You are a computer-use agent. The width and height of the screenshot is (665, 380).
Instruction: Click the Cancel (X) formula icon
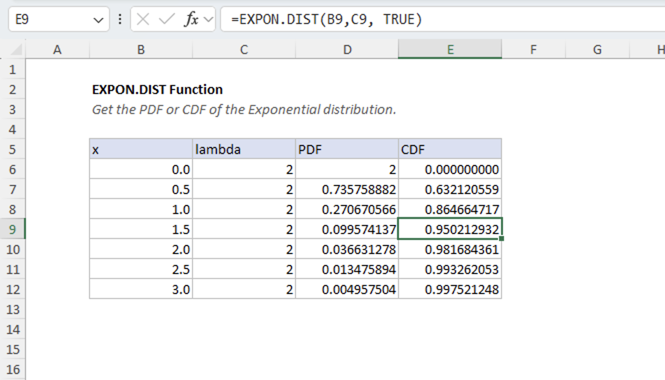tap(143, 19)
